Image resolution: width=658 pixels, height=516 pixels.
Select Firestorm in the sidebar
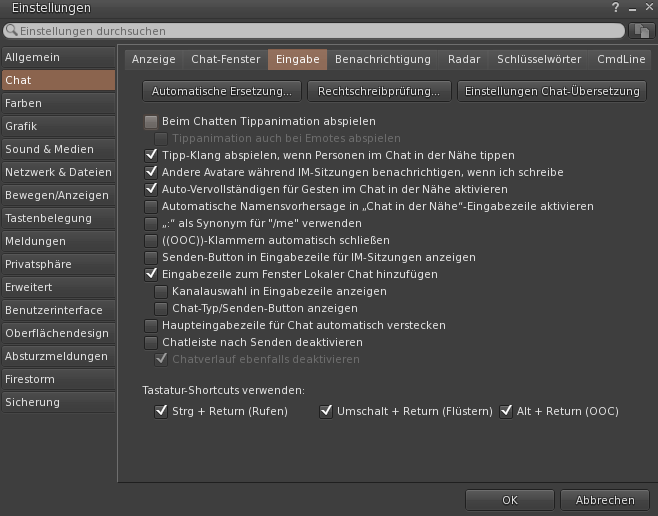tap(58, 379)
